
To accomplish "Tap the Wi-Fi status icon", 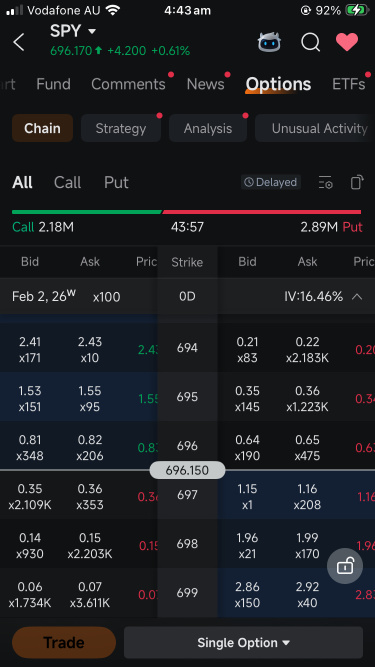I will 113,10.
